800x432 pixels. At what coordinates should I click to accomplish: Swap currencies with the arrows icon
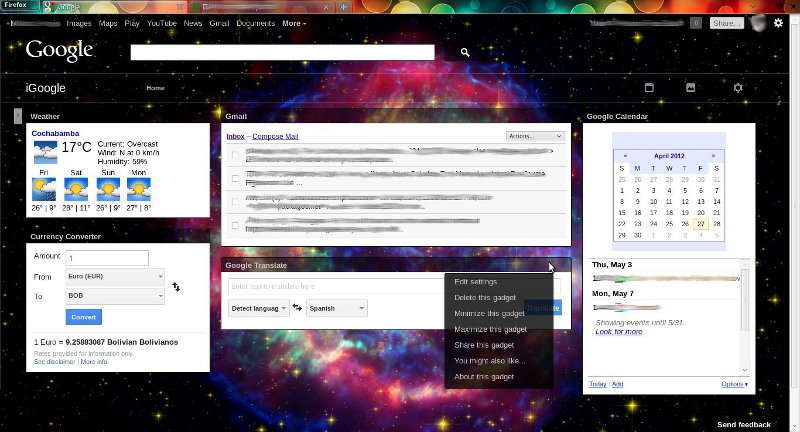point(176,287)
